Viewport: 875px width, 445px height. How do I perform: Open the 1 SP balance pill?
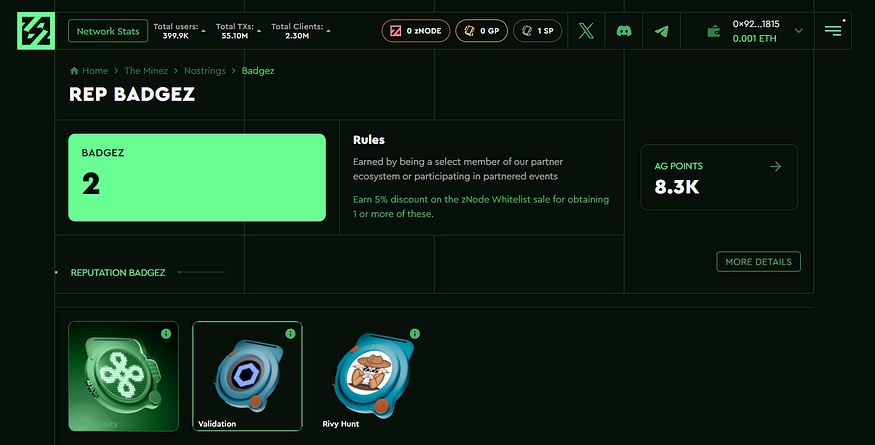coord(537,31)
